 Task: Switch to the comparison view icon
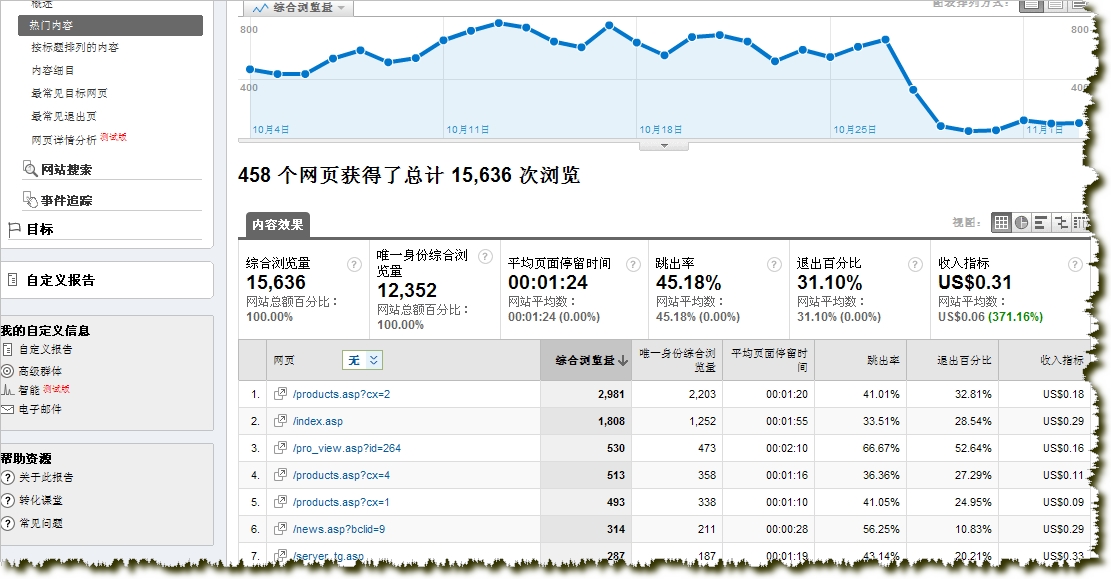point(1060,223)
